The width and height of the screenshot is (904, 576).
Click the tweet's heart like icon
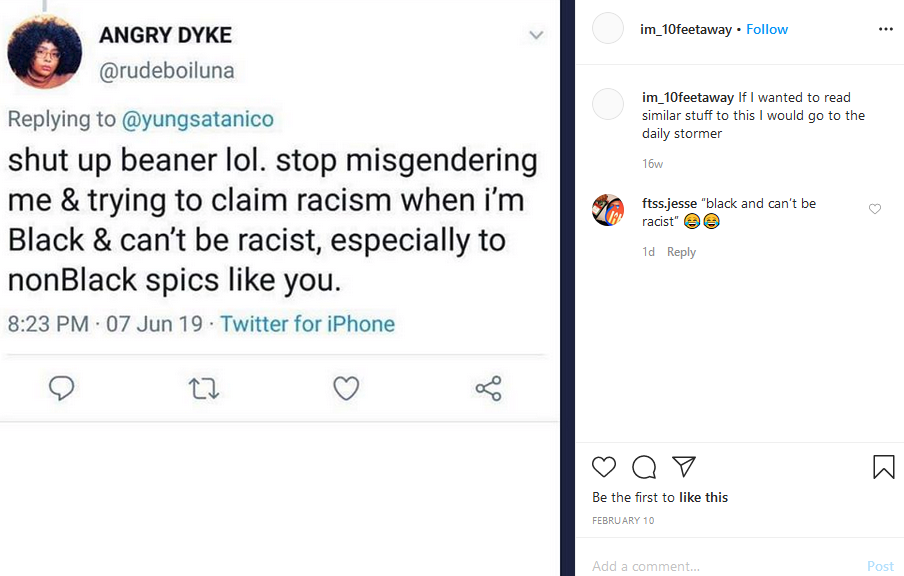346,388
